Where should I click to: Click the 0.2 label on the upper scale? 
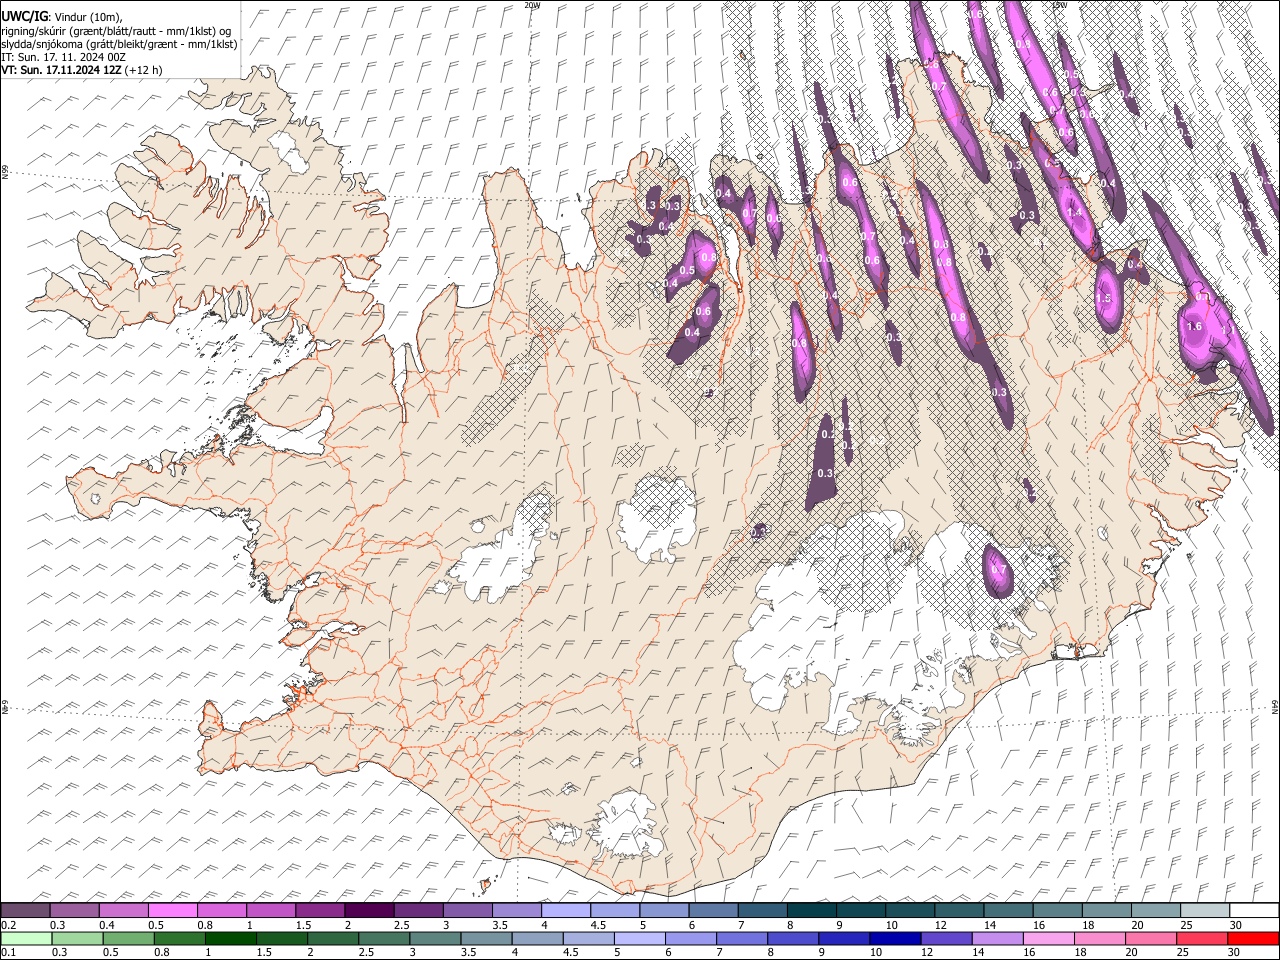click(8, 925)
